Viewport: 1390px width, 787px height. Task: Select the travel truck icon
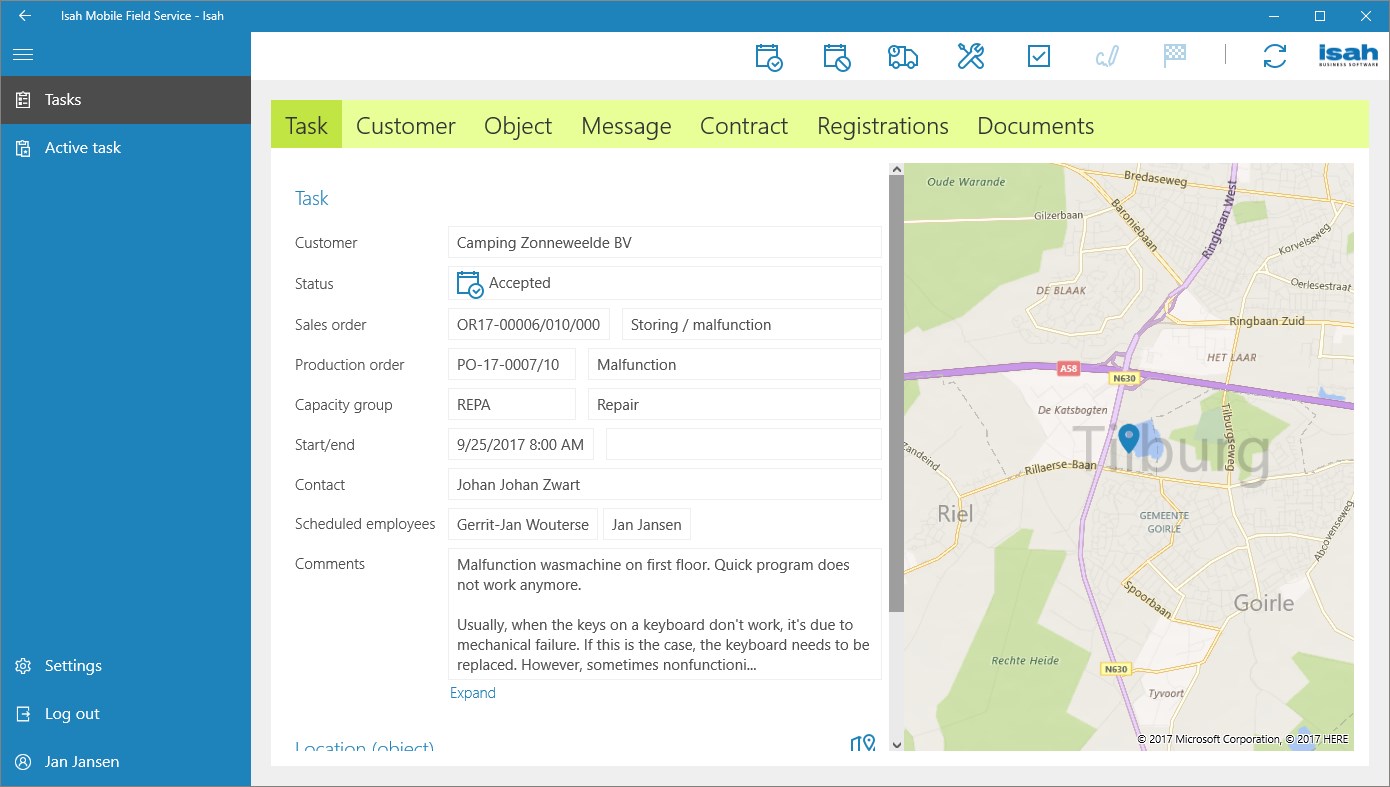coord(902,55)
